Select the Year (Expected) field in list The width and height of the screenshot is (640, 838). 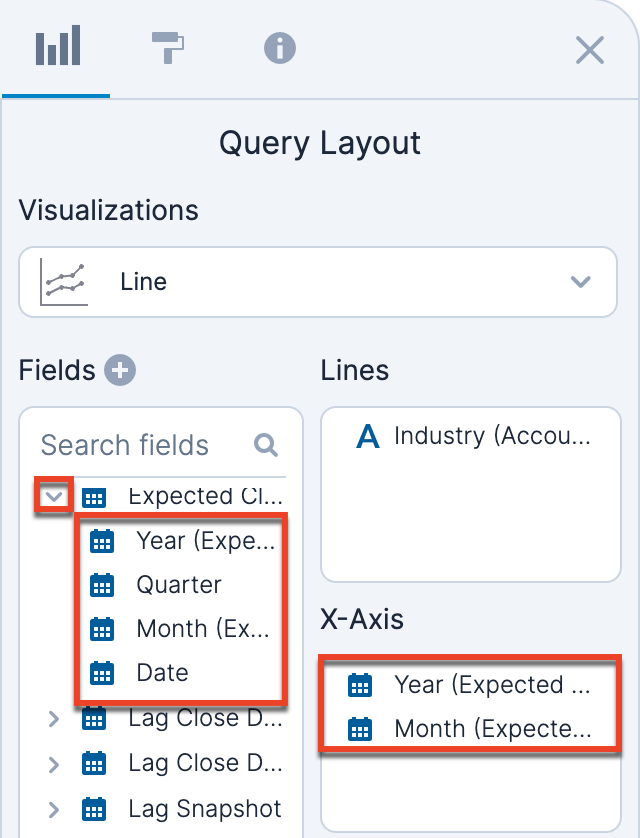pos(204,541)
